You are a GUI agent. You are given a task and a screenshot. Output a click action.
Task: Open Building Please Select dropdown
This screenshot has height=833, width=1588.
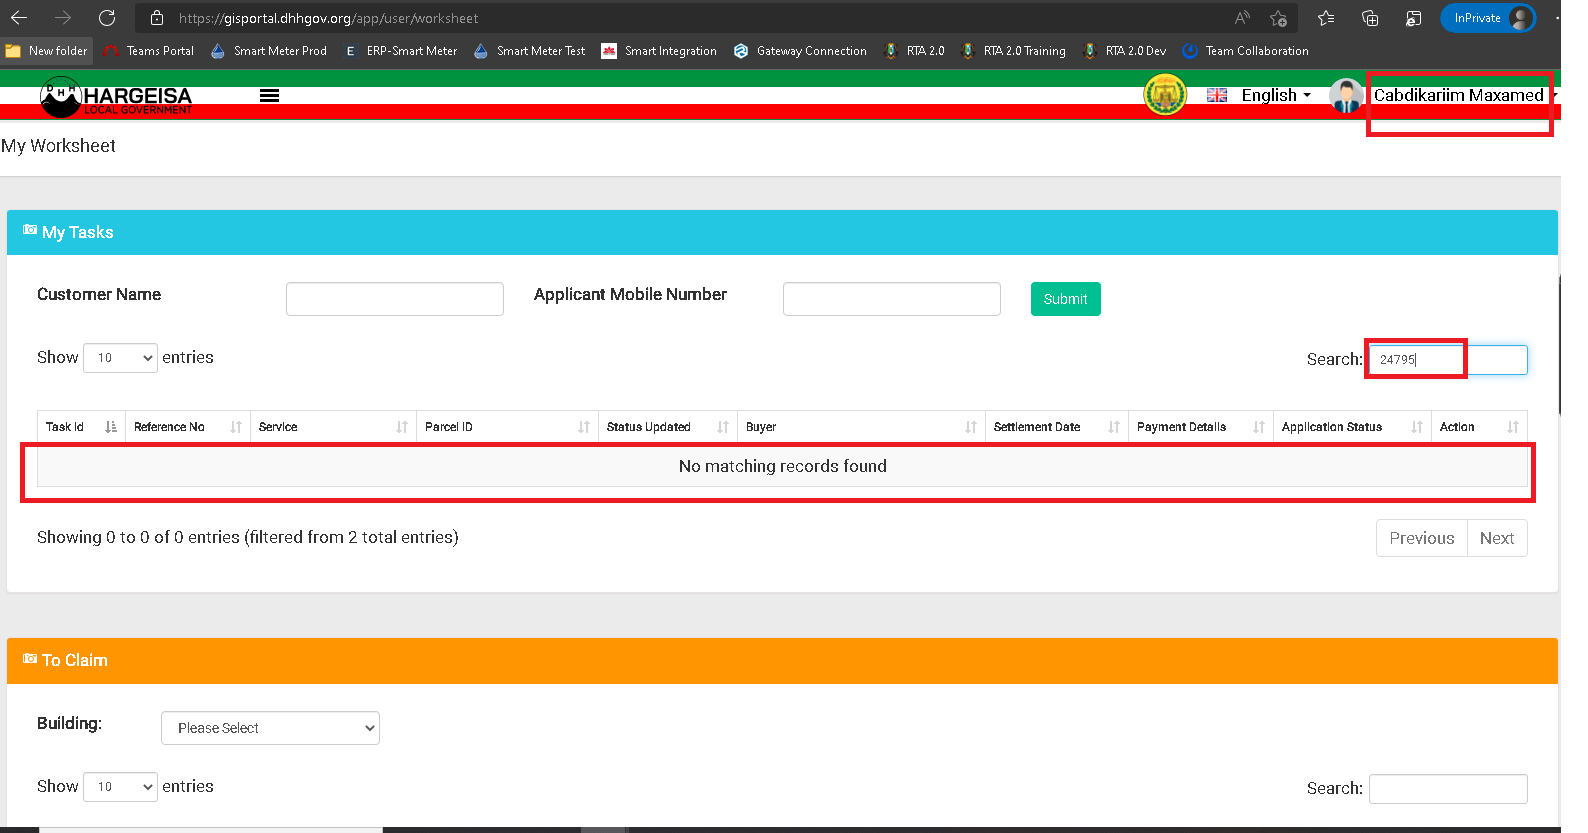click(x=270, y=728)
